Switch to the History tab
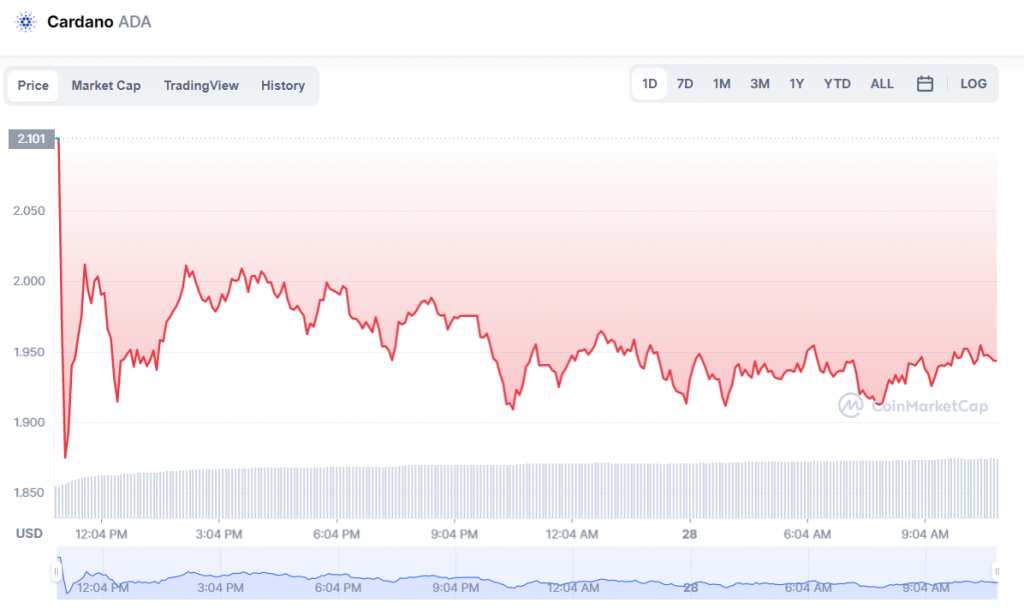The image size is (1024, 609). pyautogui.click(x=283, y=86)
